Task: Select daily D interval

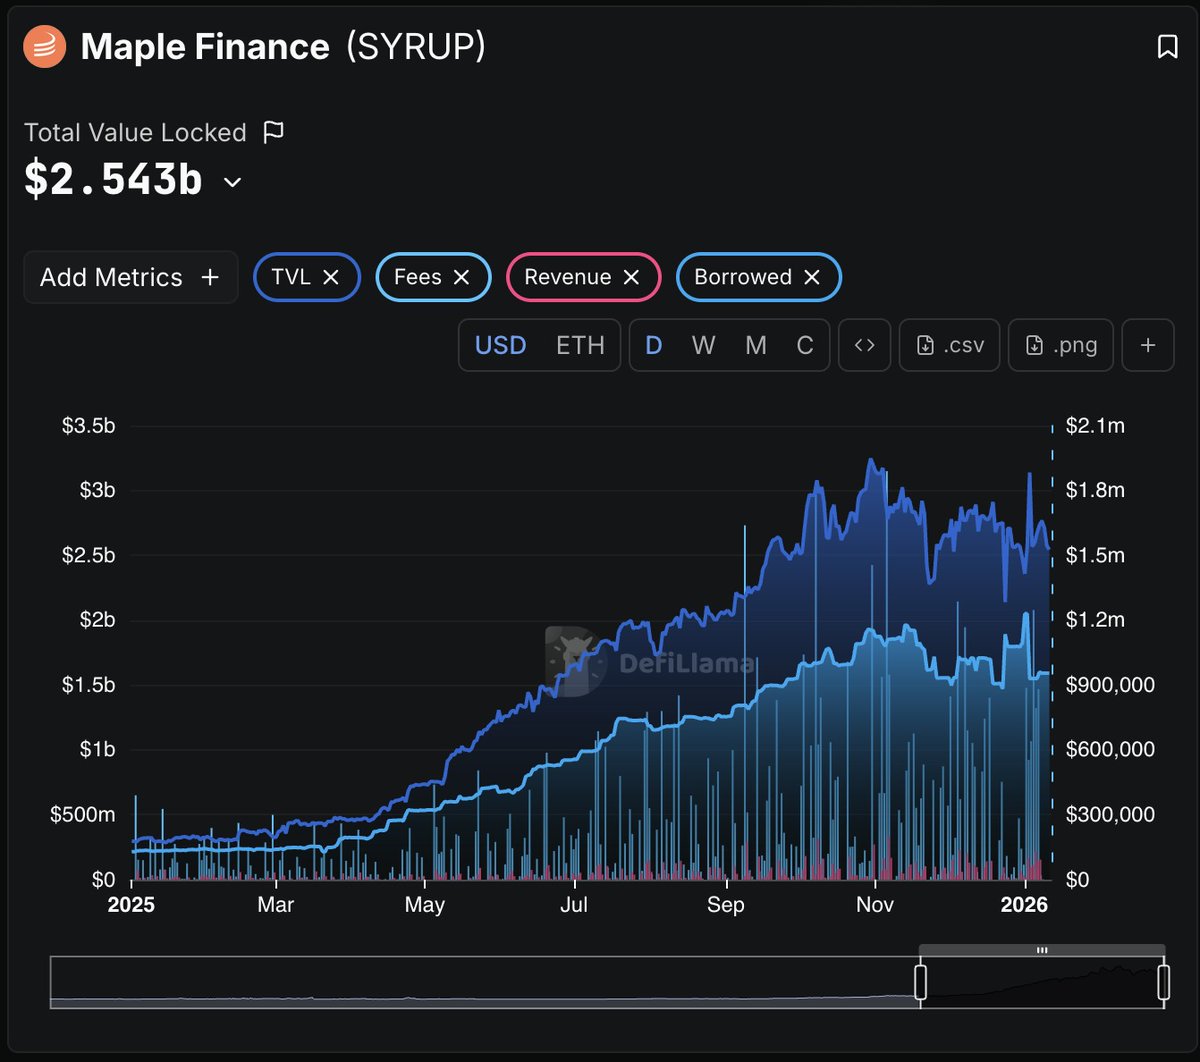Action: coord(654,345)
